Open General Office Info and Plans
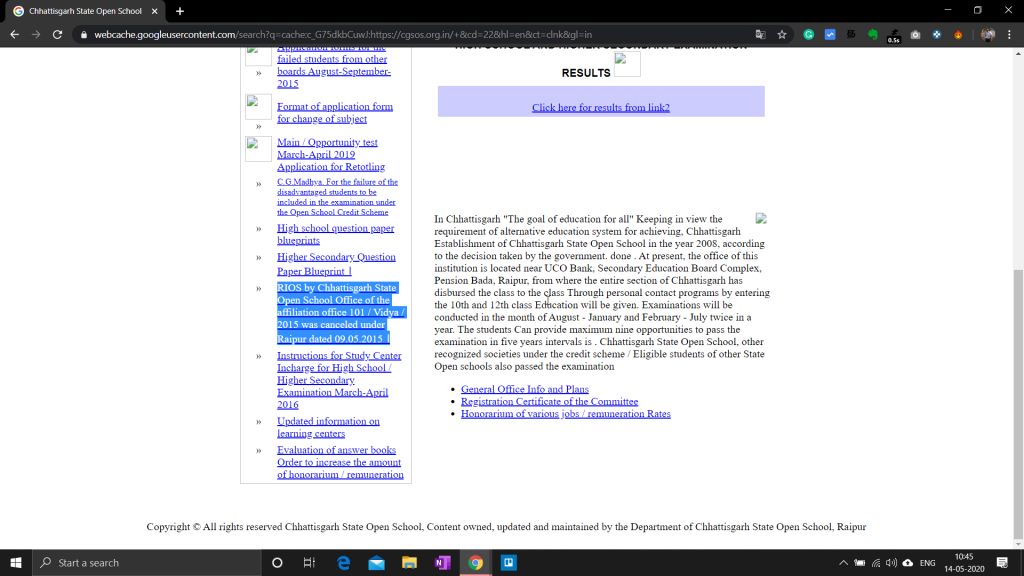 click(524, 389)
